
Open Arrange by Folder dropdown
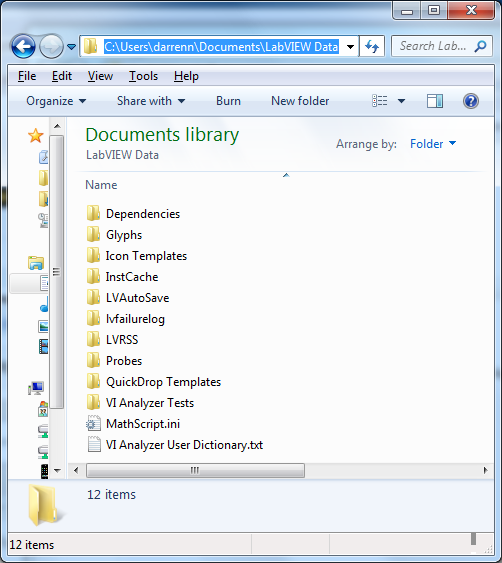(x=433, y=144)
